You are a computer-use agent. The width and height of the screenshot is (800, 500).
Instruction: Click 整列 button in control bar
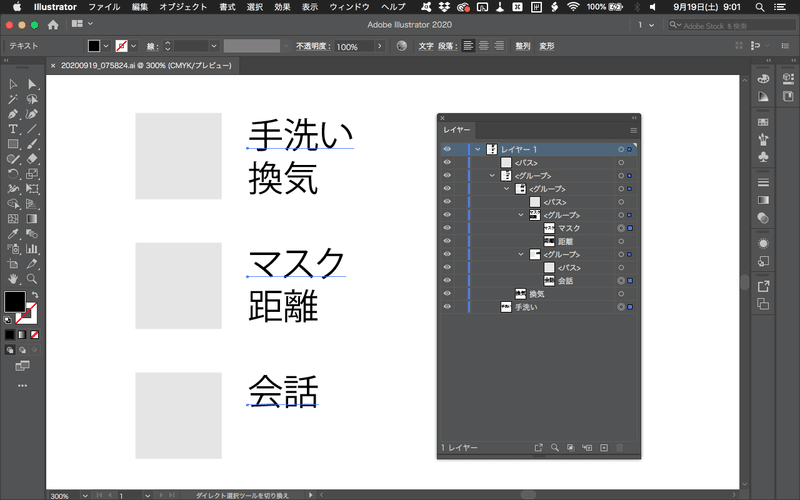(x=522, y=46)
